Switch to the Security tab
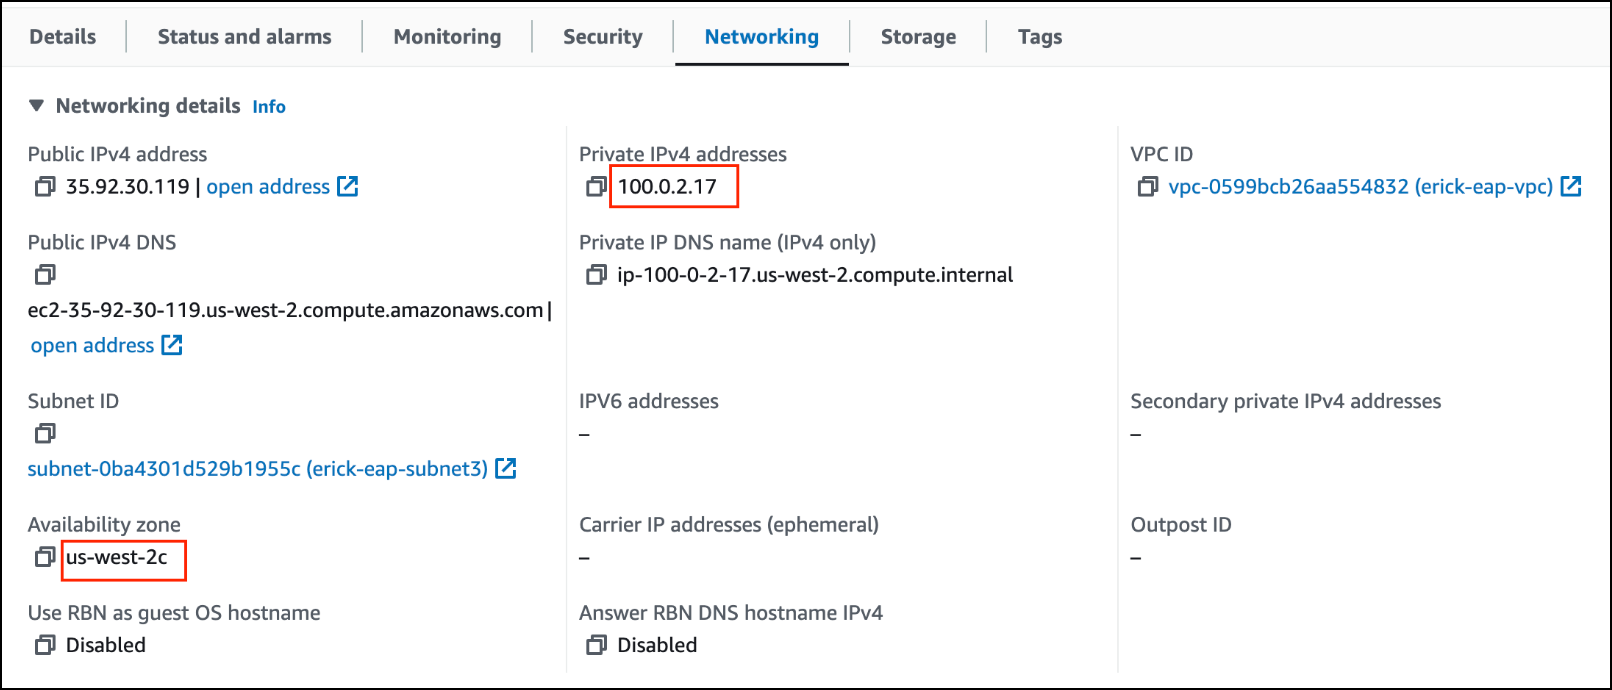This screenshot has width=1612, height=690. click(602, 37)
